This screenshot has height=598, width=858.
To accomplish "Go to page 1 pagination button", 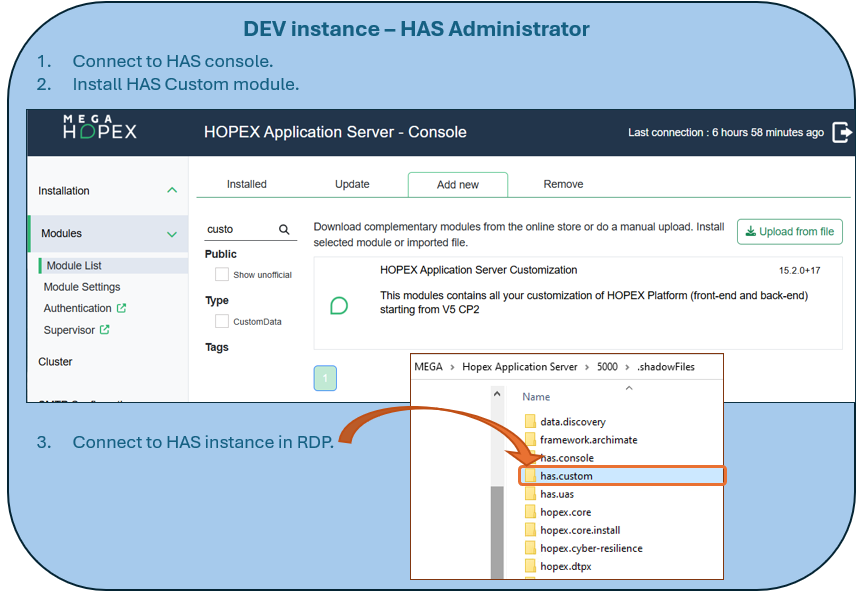I will (x=325, y=378).
